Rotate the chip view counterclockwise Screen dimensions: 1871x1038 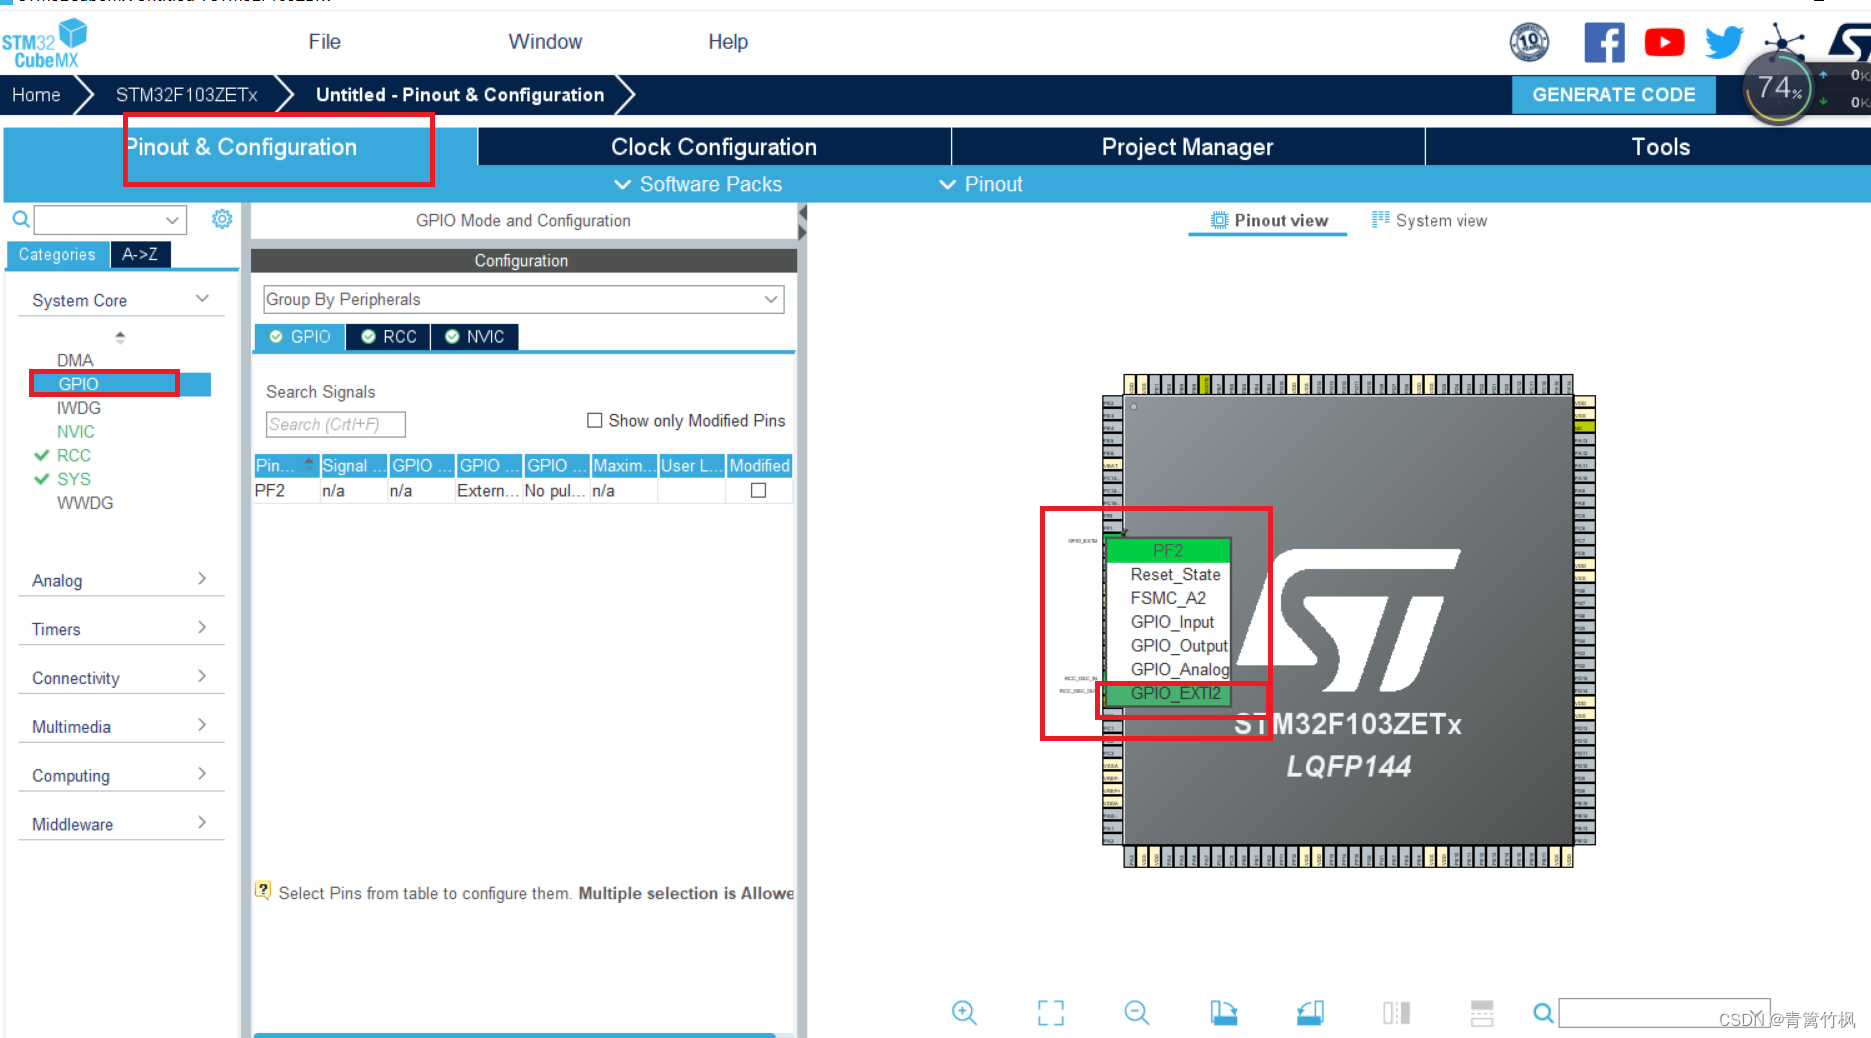[x=1310, y=1012]
